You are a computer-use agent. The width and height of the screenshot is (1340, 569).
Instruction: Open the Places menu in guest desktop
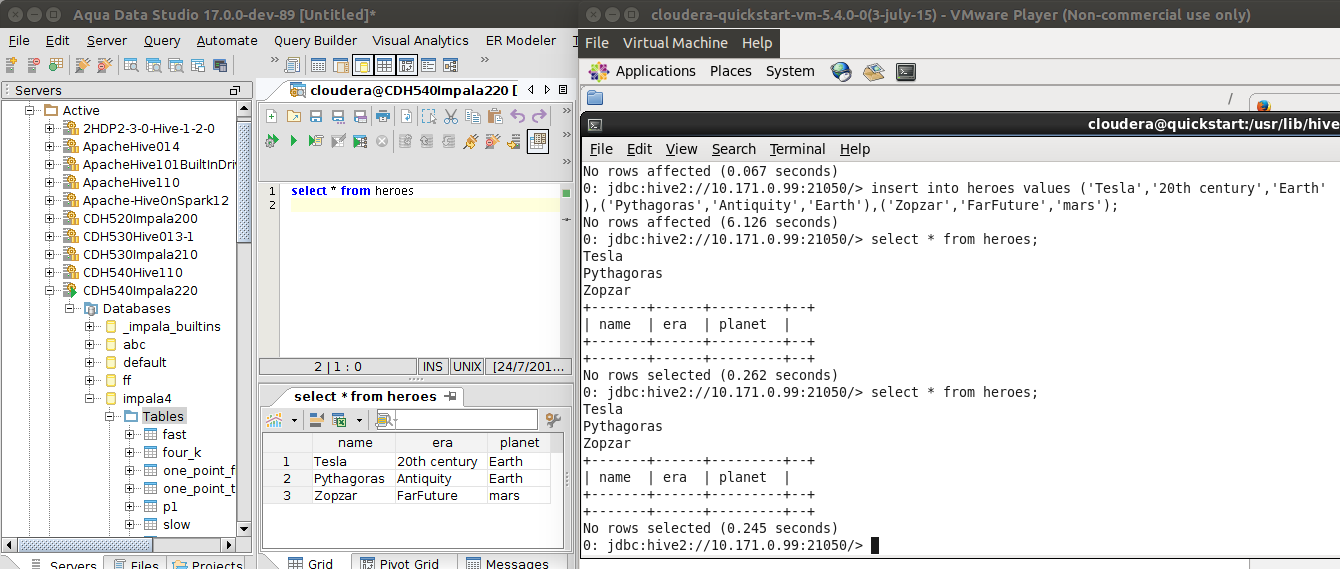731,71
